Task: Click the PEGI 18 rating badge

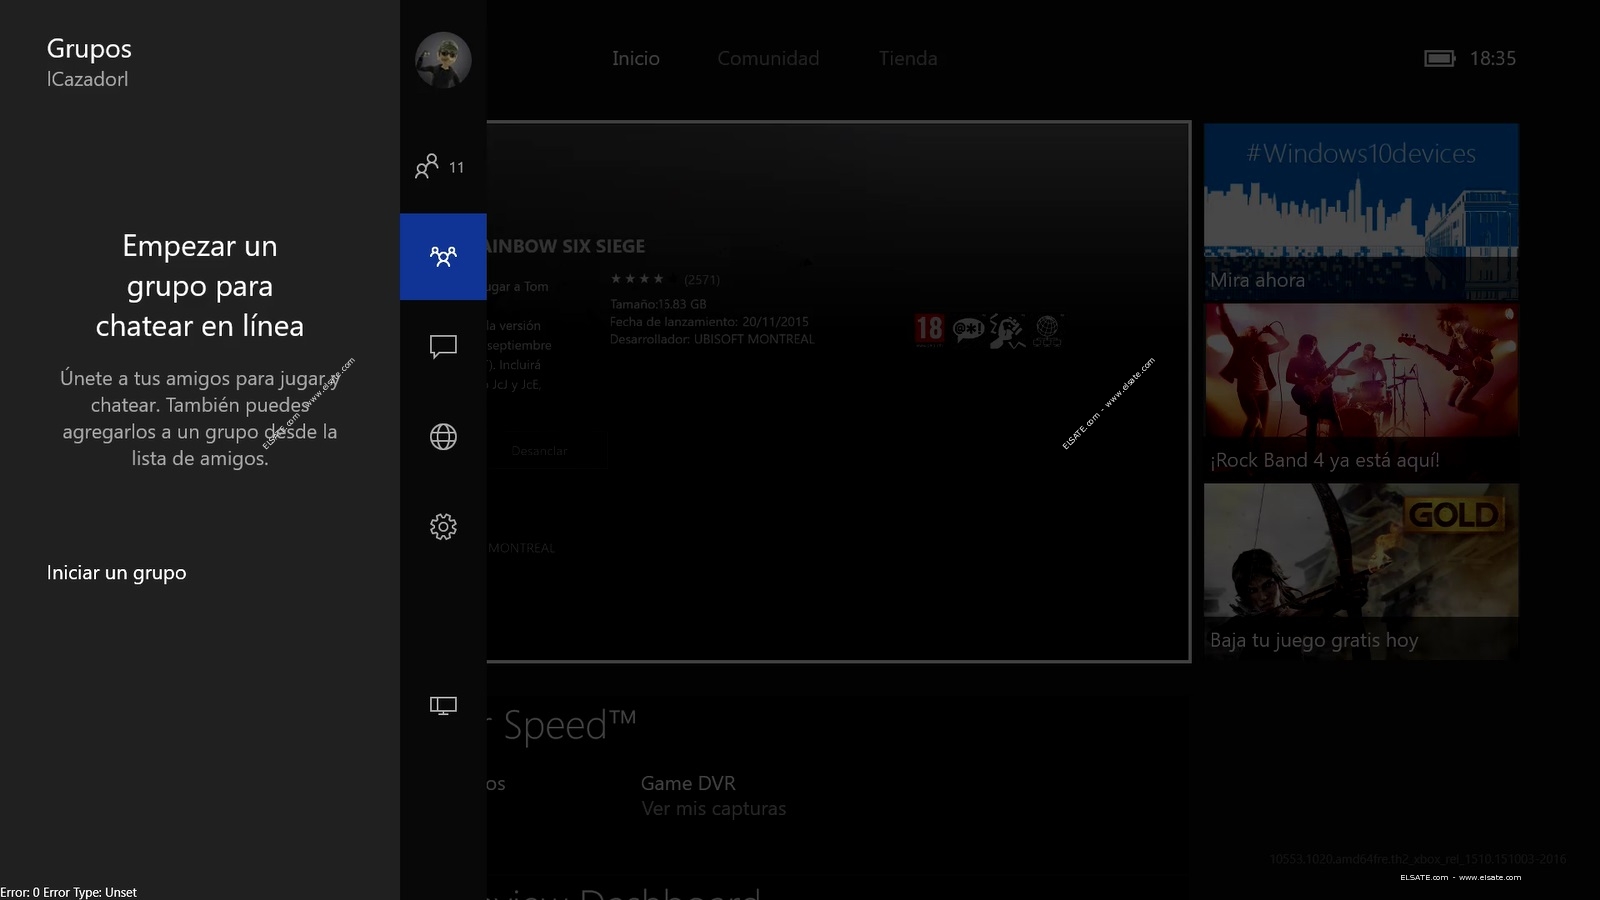Action: (929, 329)
